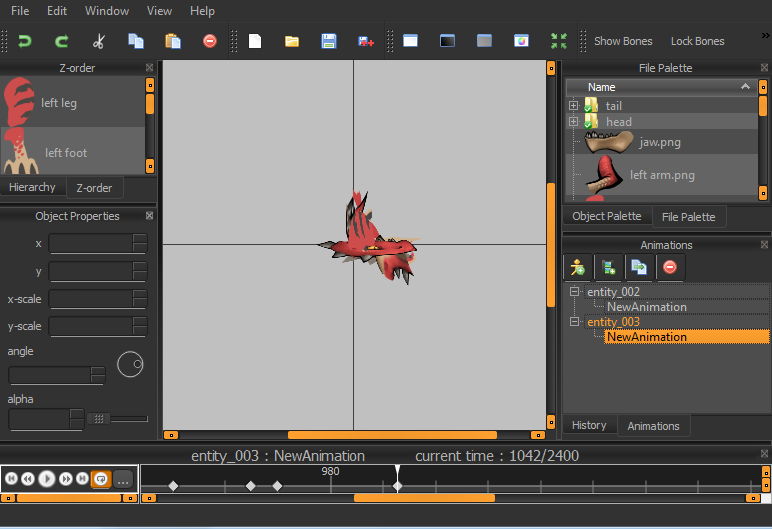Select the left leg sprite in Z-order
772x529 pixels.
click(73, 102)
